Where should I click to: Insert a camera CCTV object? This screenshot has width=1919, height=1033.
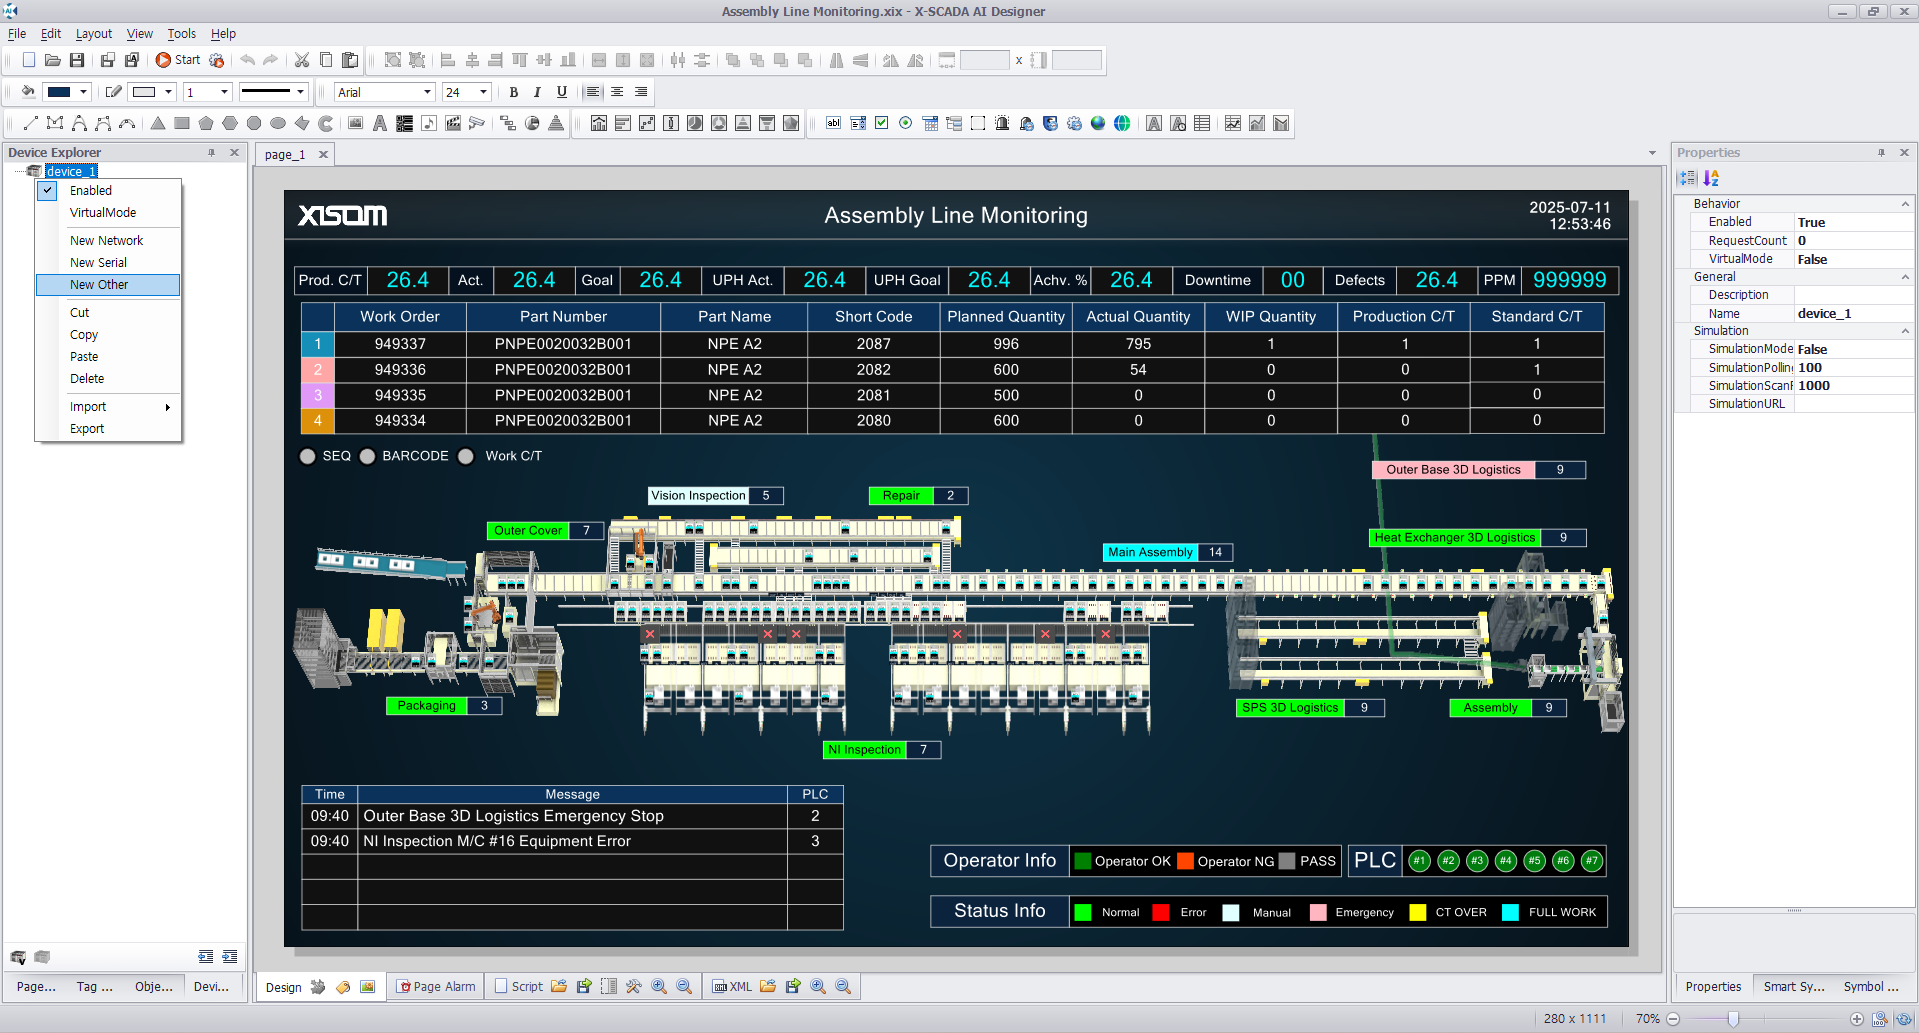tap(477, 124)
